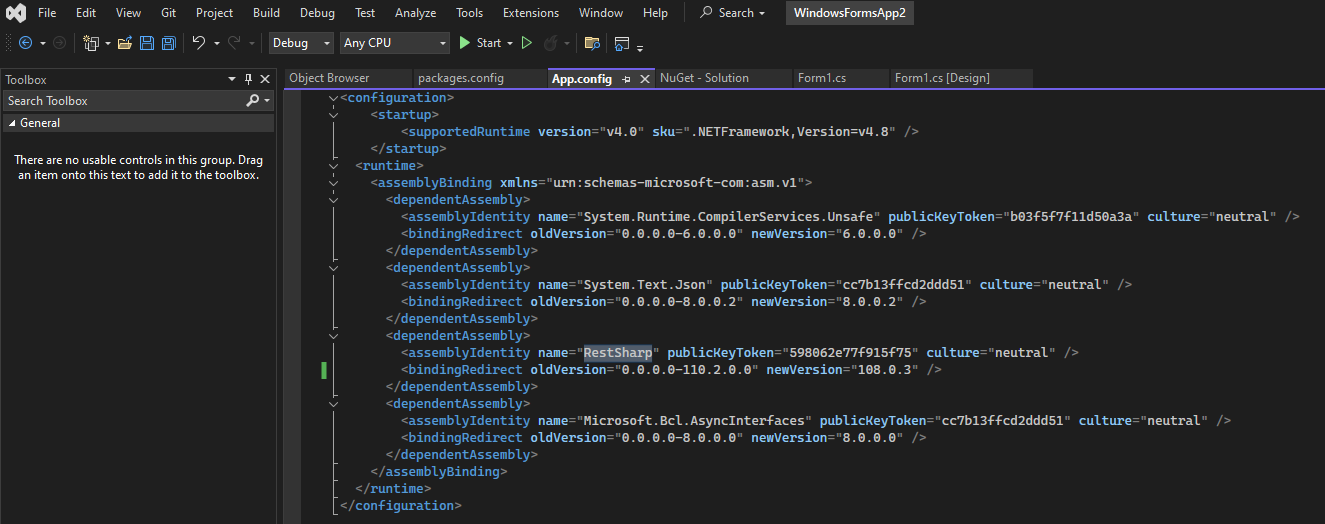Open the Analyze menu
The width and height of the screenshot is (1325, 524).
[x=415, y=13]
